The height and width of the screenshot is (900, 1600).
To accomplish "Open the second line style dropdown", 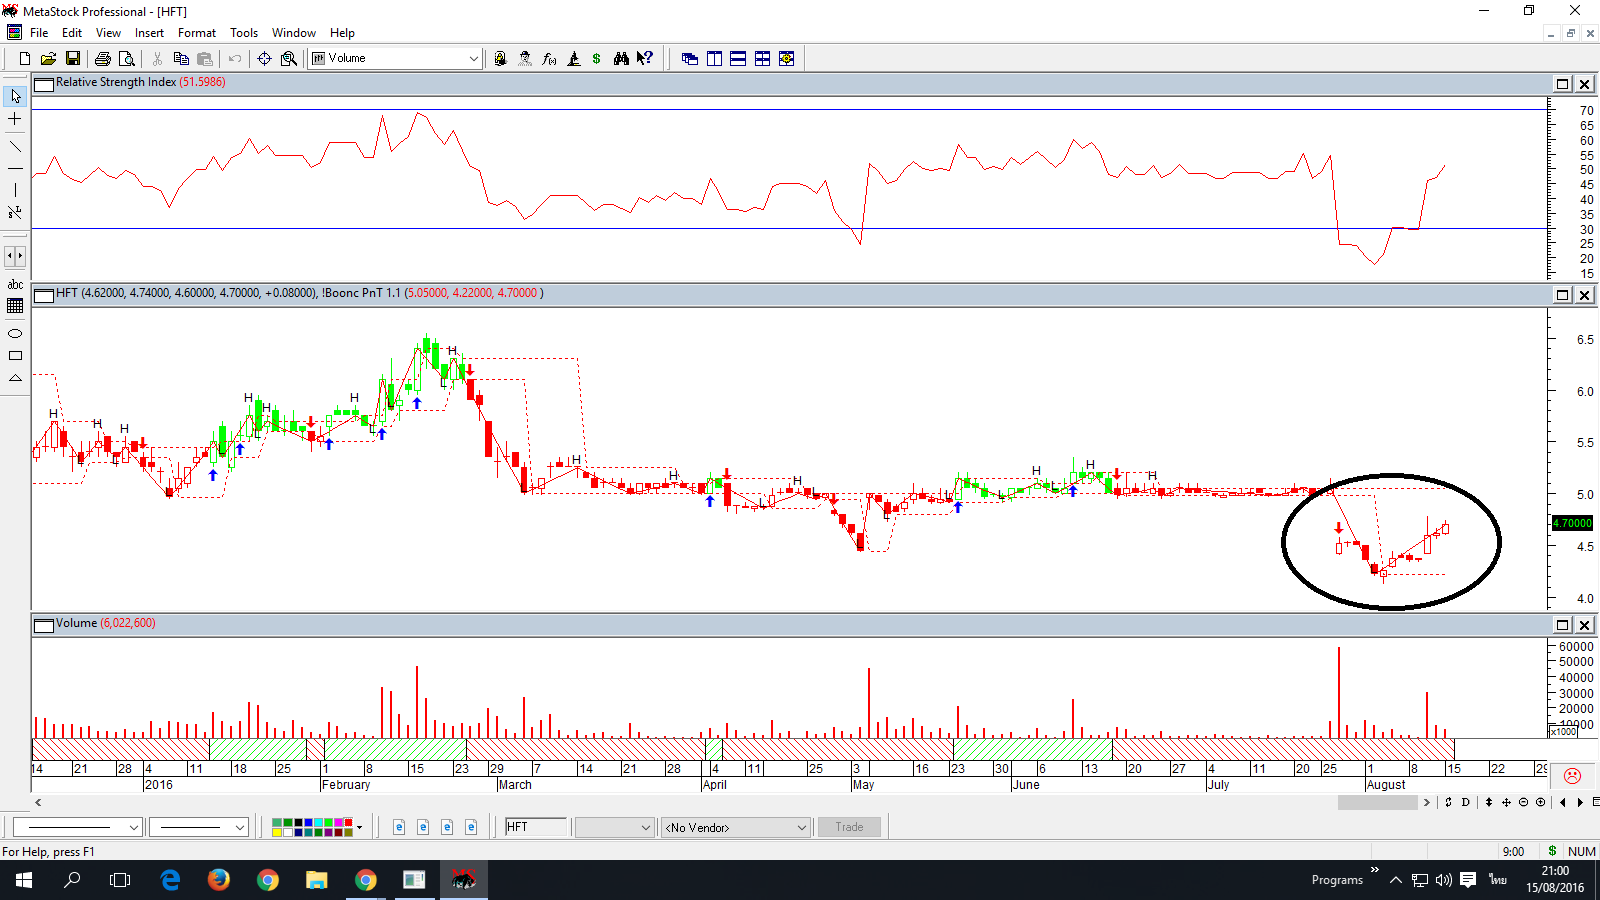I will coord(240,827).
